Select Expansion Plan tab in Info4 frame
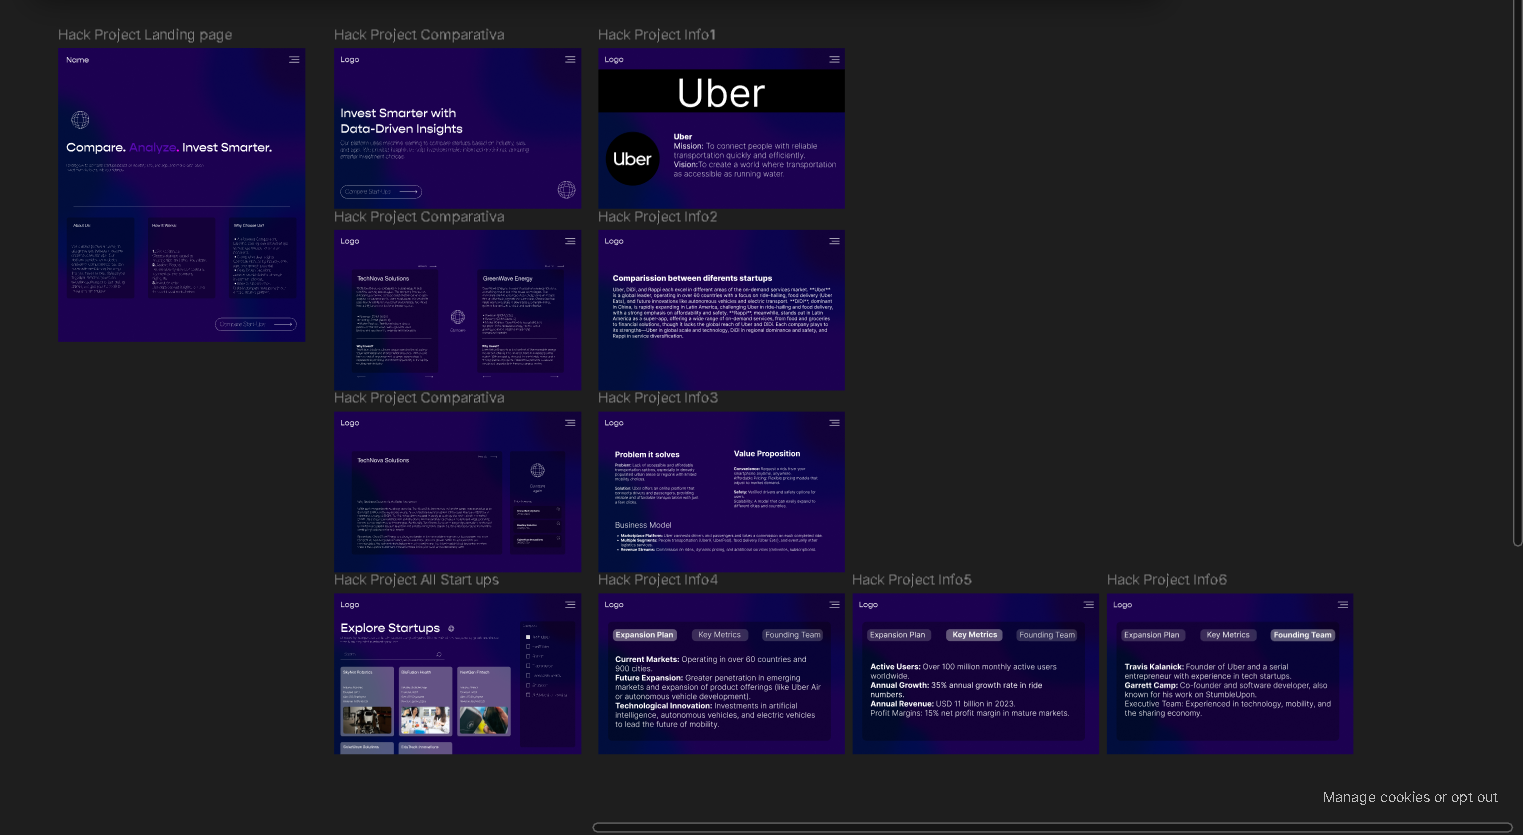Image resolution: width=1523 pixels, height=835 pixels. (644, 635)
